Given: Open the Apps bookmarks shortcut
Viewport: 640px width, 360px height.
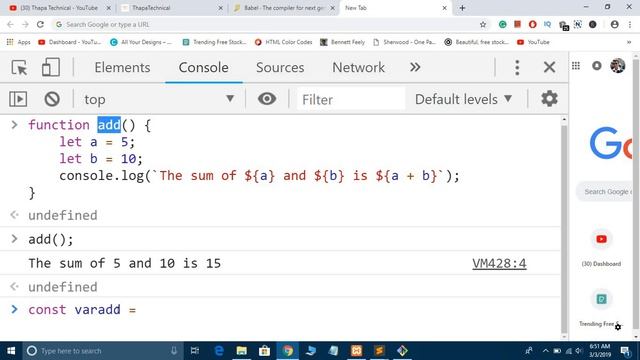Looking at the screenshot, I should coord(18,42).
